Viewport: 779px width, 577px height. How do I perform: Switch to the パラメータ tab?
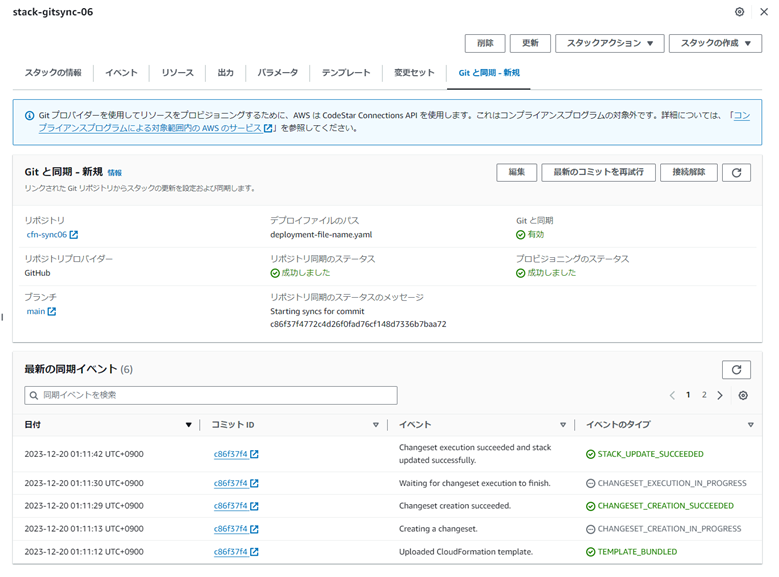coord(278,73)
